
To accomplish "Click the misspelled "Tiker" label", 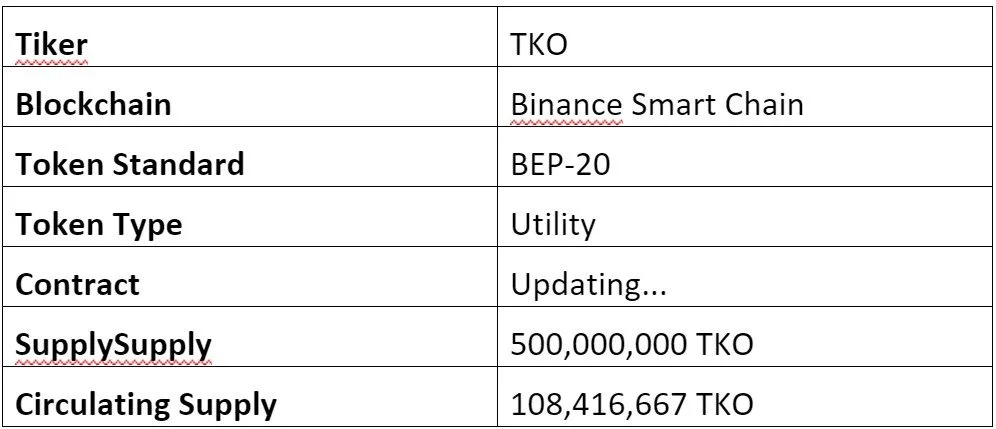I will click(x=51, y=46).
